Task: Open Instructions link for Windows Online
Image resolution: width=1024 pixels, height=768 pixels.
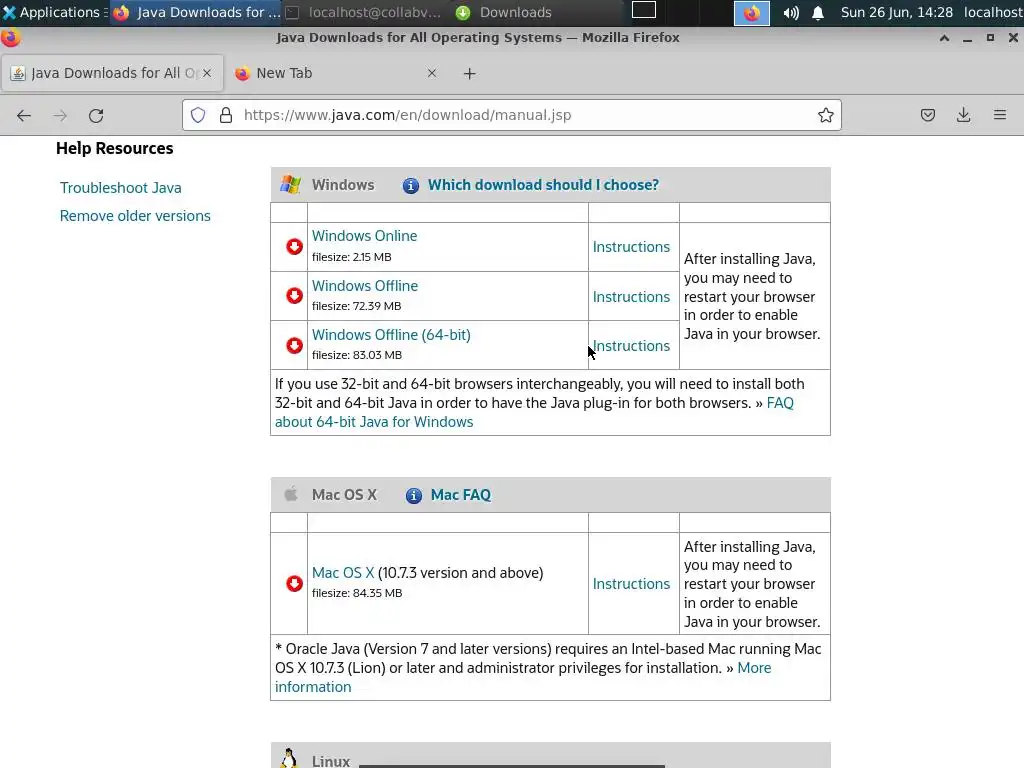Action: pos(632,247)
